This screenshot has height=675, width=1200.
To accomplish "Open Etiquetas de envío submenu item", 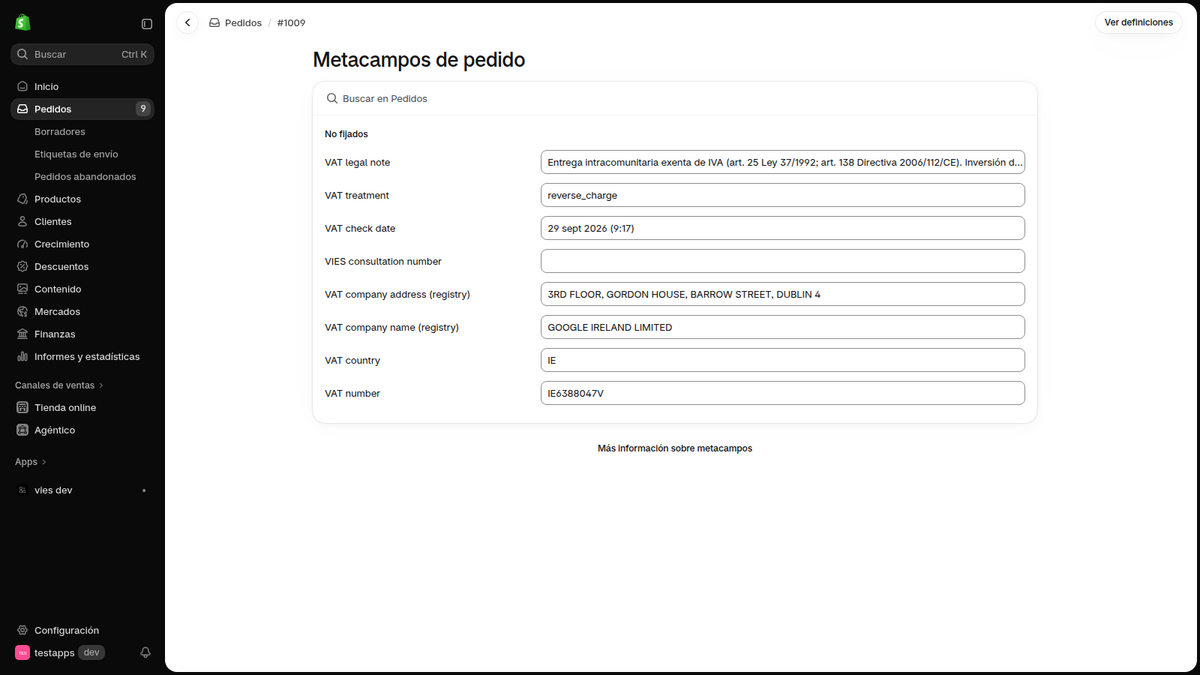I will point(76,154).
